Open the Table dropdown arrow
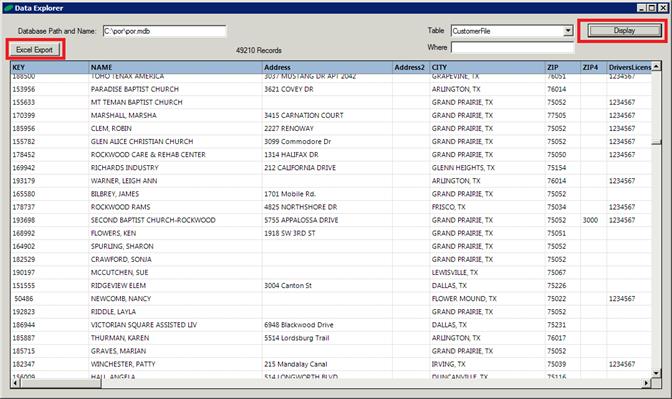672x399 pixels. click(x=568, y=31)
